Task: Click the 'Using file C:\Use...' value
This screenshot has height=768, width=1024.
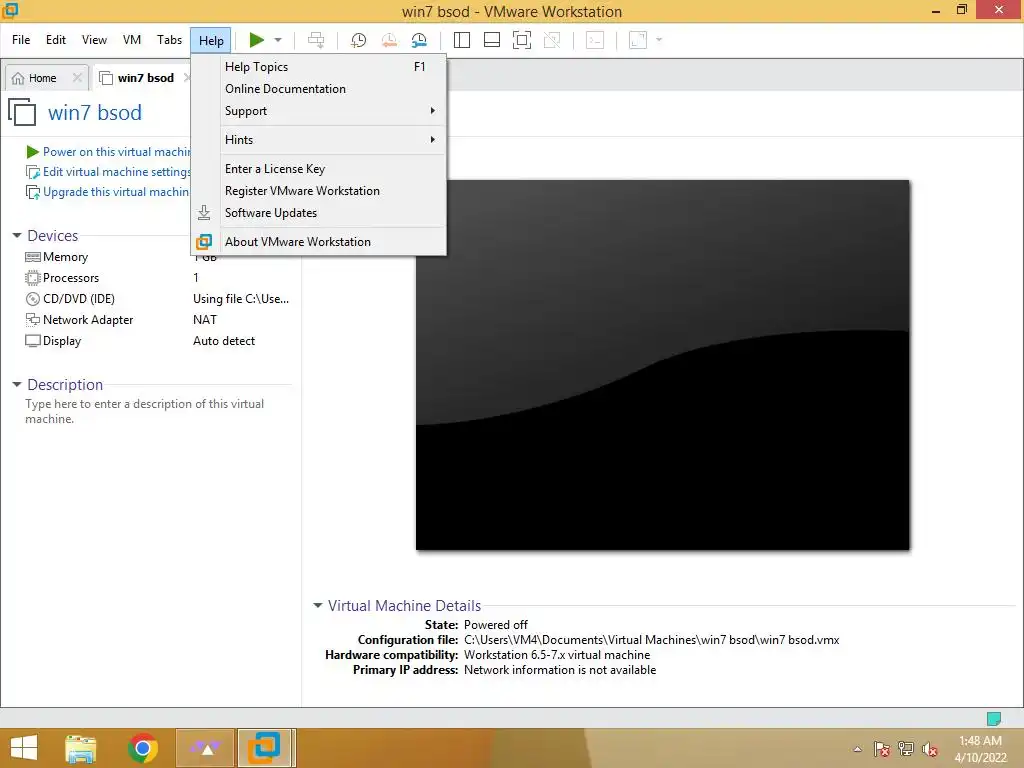Action: click(x=241, y=298)
